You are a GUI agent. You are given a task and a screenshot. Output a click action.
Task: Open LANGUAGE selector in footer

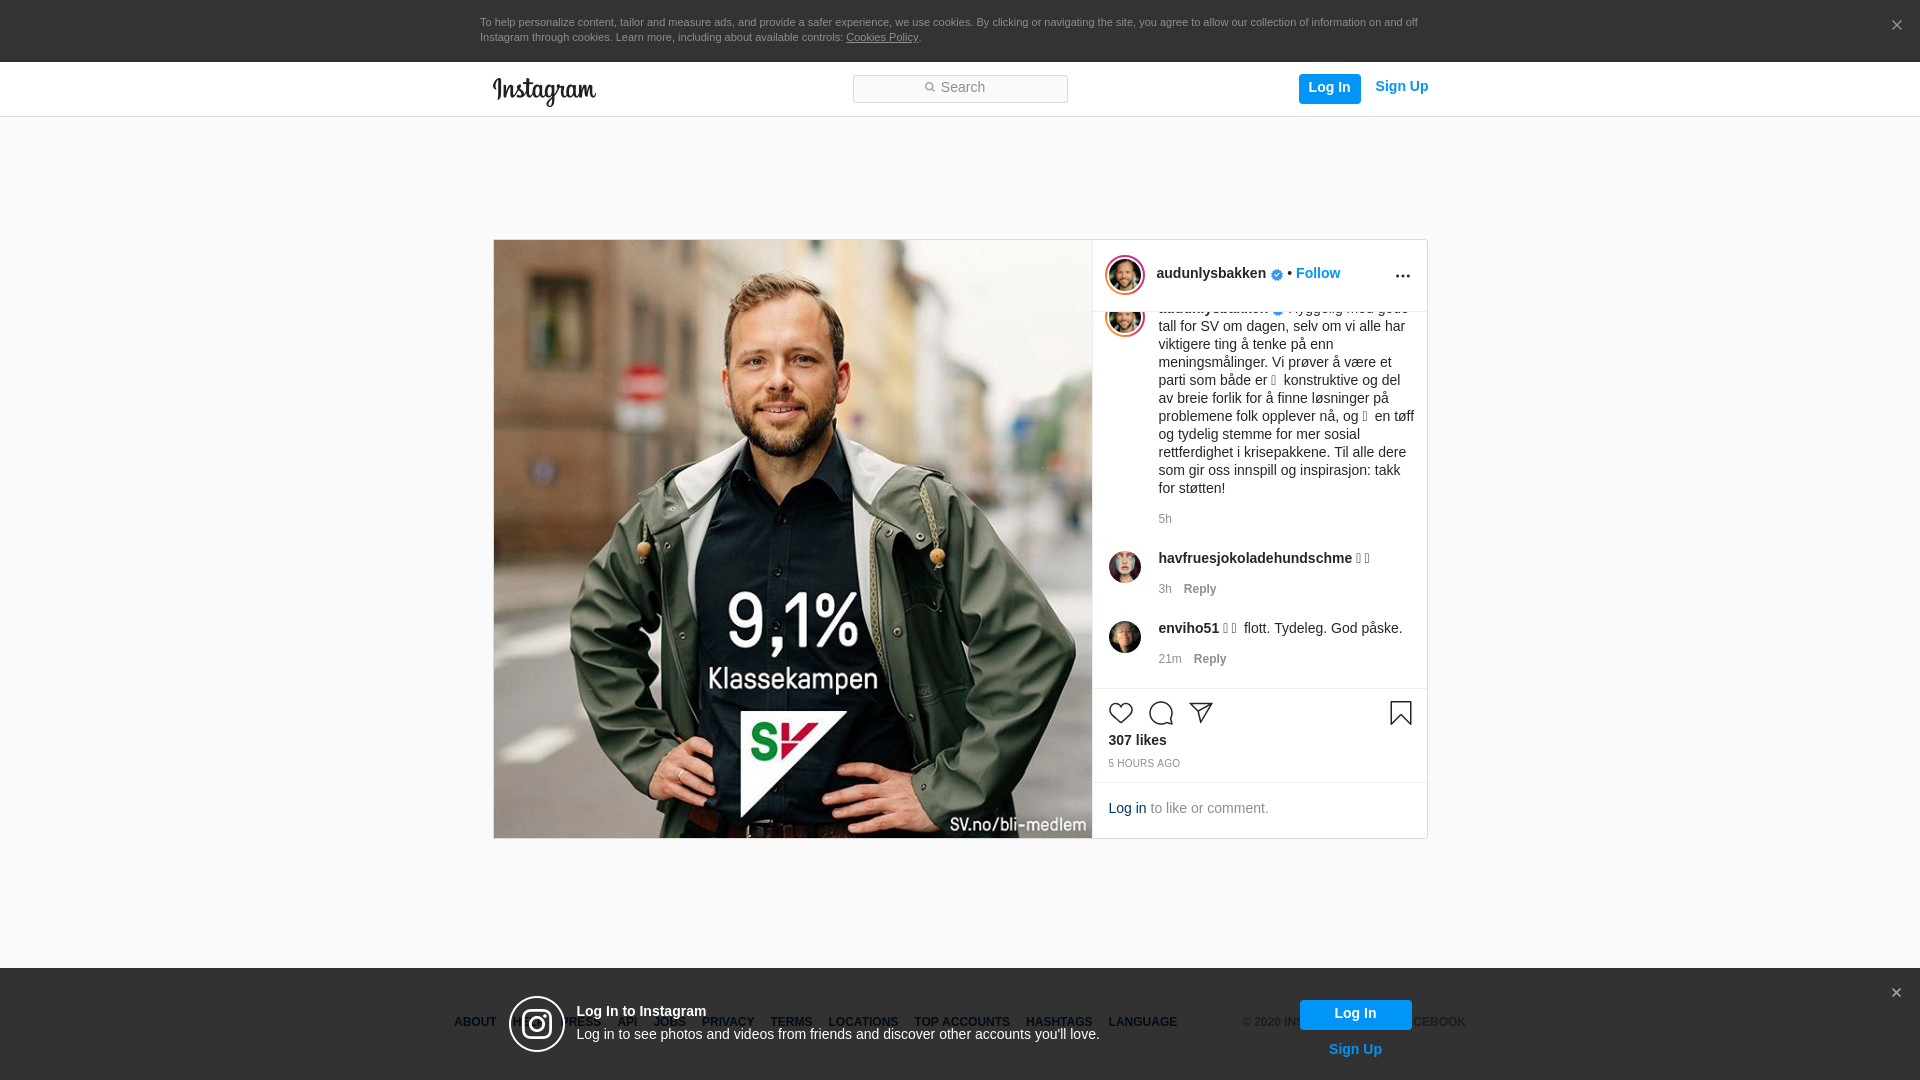(x=1142, y=1022)
